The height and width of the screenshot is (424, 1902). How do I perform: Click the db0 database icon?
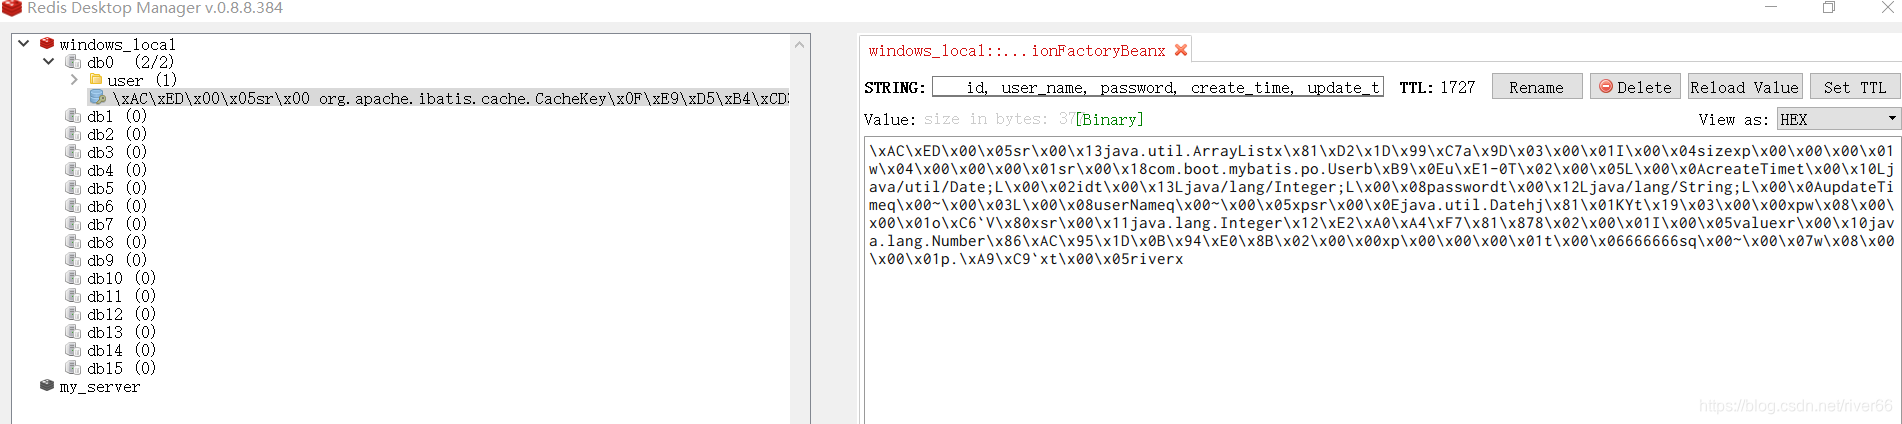(x=72, y=62)
